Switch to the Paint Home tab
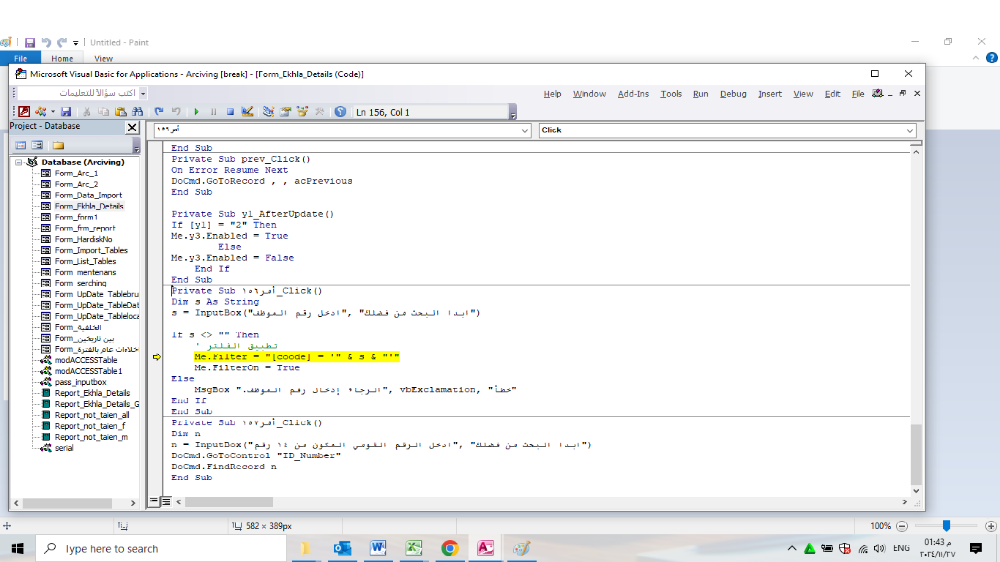1000x562 pixels. [62, 58]
